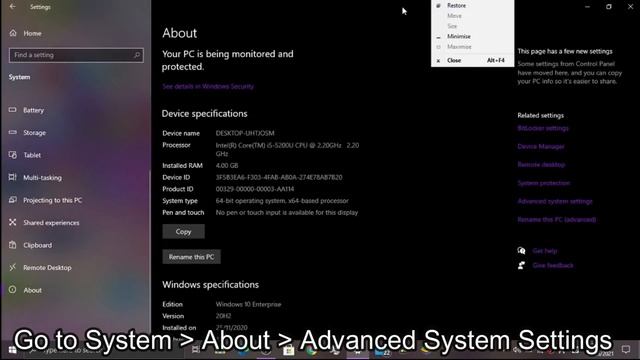Click the version value 20H2
This screenshot has width=640, height=360.
pos(223,316)
